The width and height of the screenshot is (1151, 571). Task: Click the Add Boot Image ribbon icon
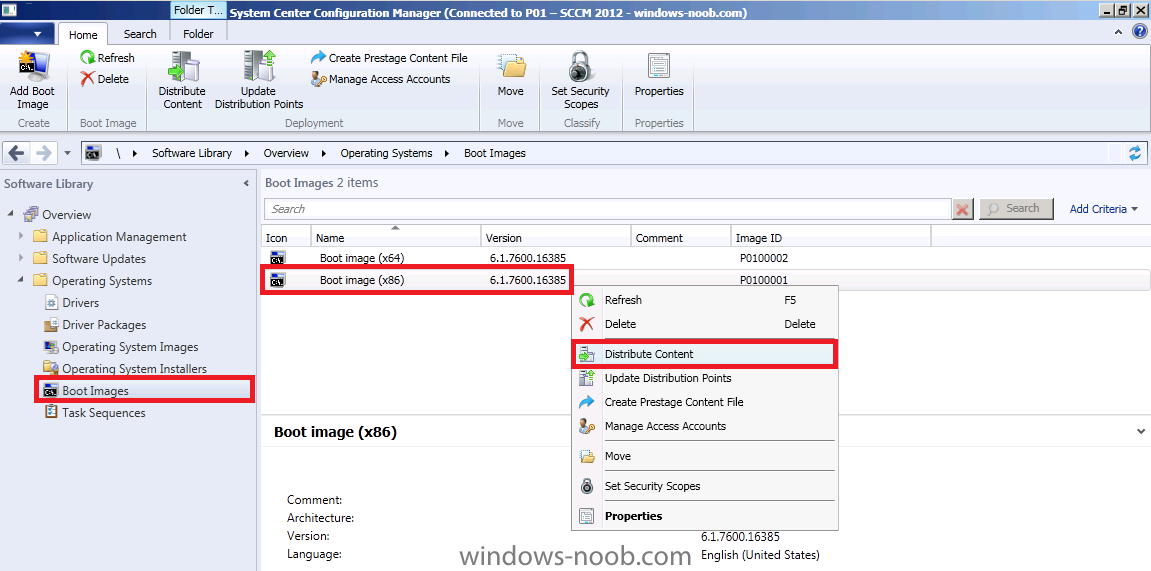[32, 65]
